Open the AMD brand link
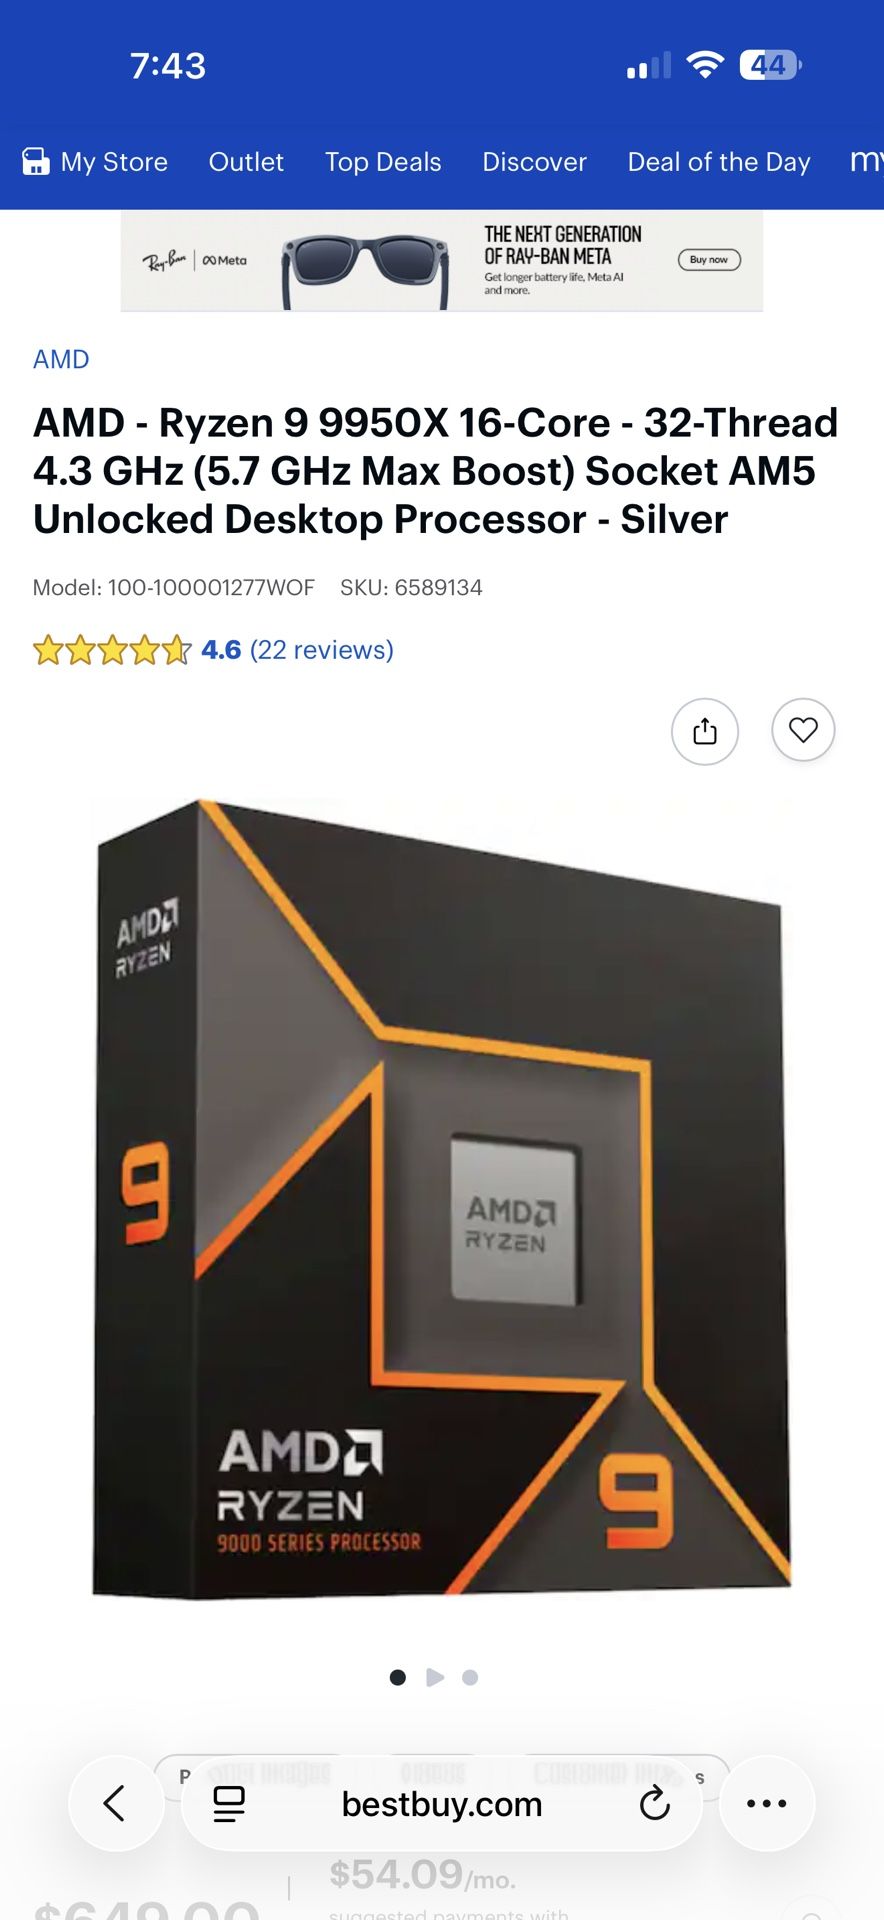The image size is (884, 1920). (x=61, y=359)
